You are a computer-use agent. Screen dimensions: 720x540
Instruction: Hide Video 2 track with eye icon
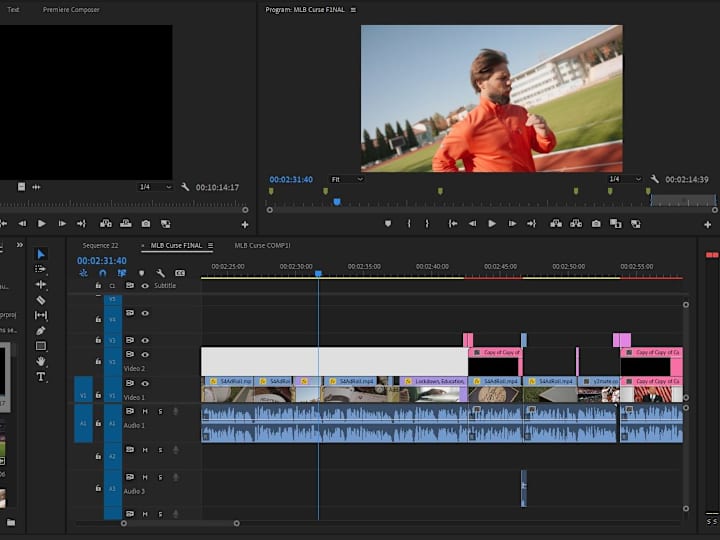(145, 355)
